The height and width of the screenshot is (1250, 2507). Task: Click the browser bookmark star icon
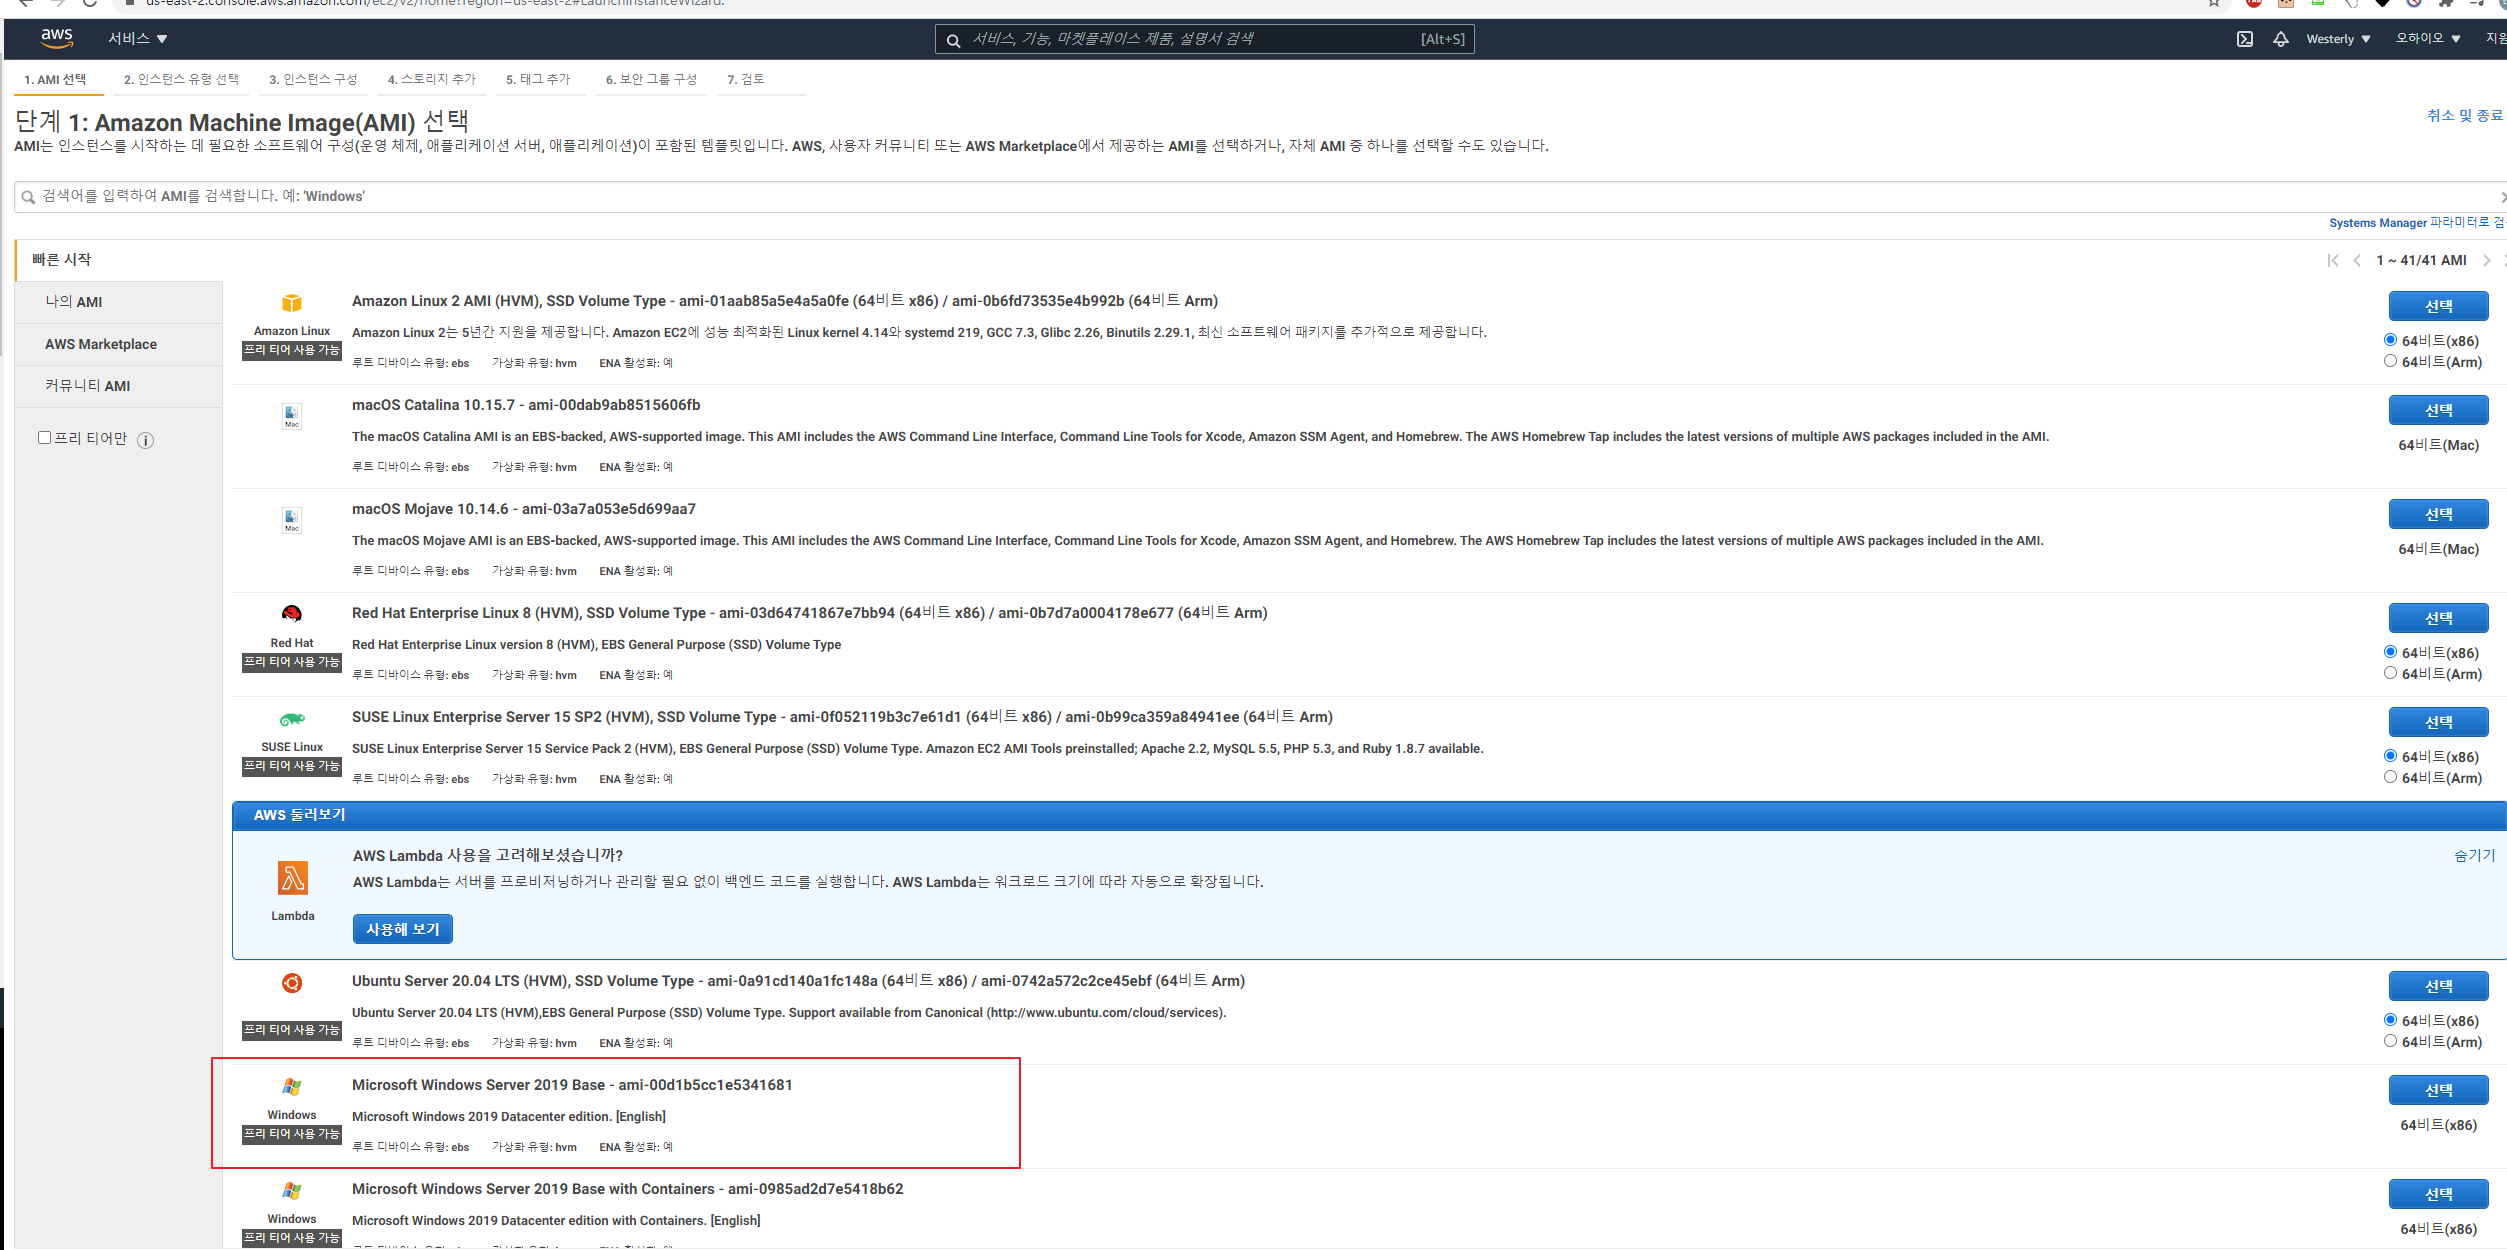2214,3
